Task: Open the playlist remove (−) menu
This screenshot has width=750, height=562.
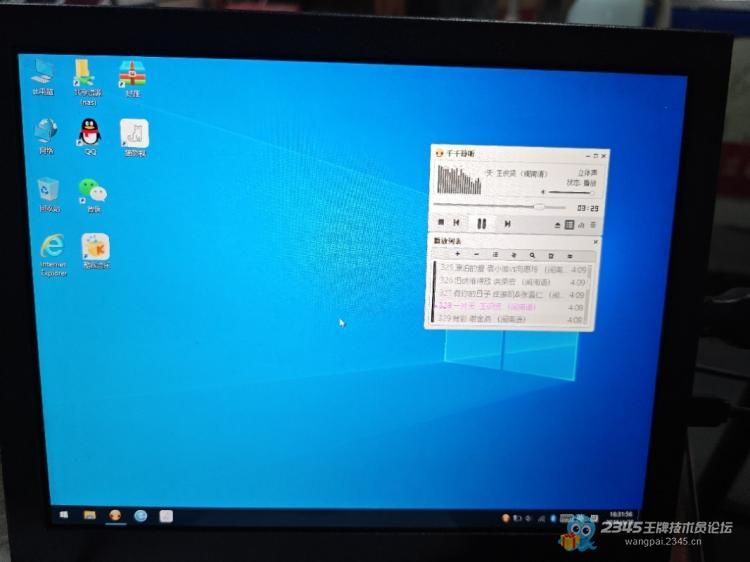Action: pyautogui.click(x=476, y=255)
